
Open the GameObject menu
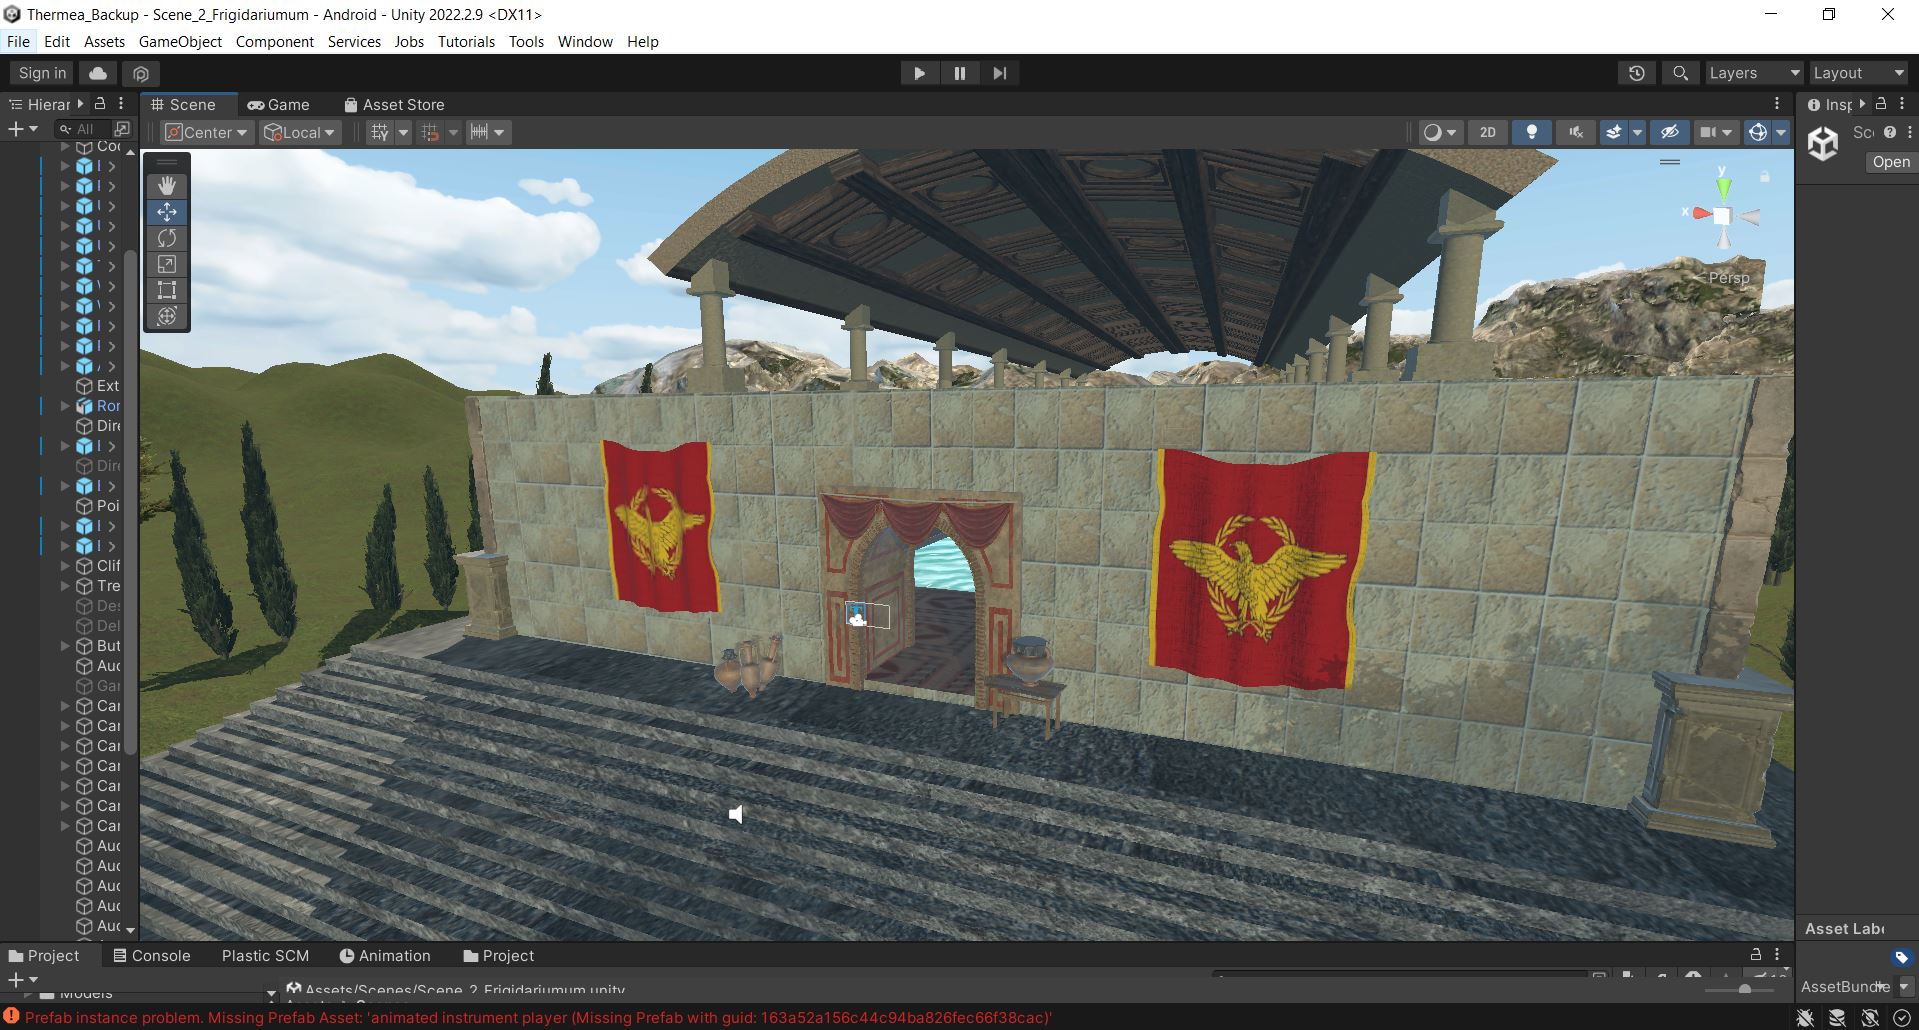click(180, 42)
